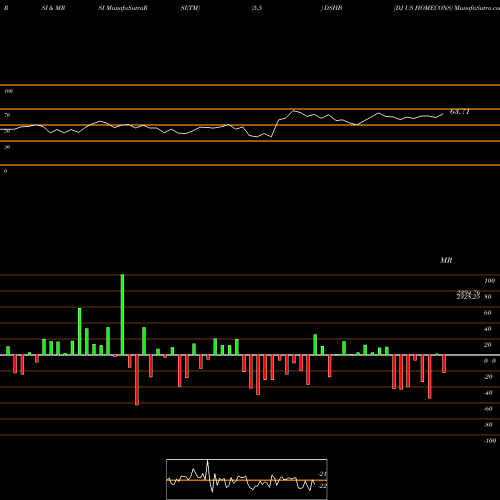This screenshot has height=500, width=500.
Task: Click the -100 label on MR axis
Action: click(x=489, y=441)
